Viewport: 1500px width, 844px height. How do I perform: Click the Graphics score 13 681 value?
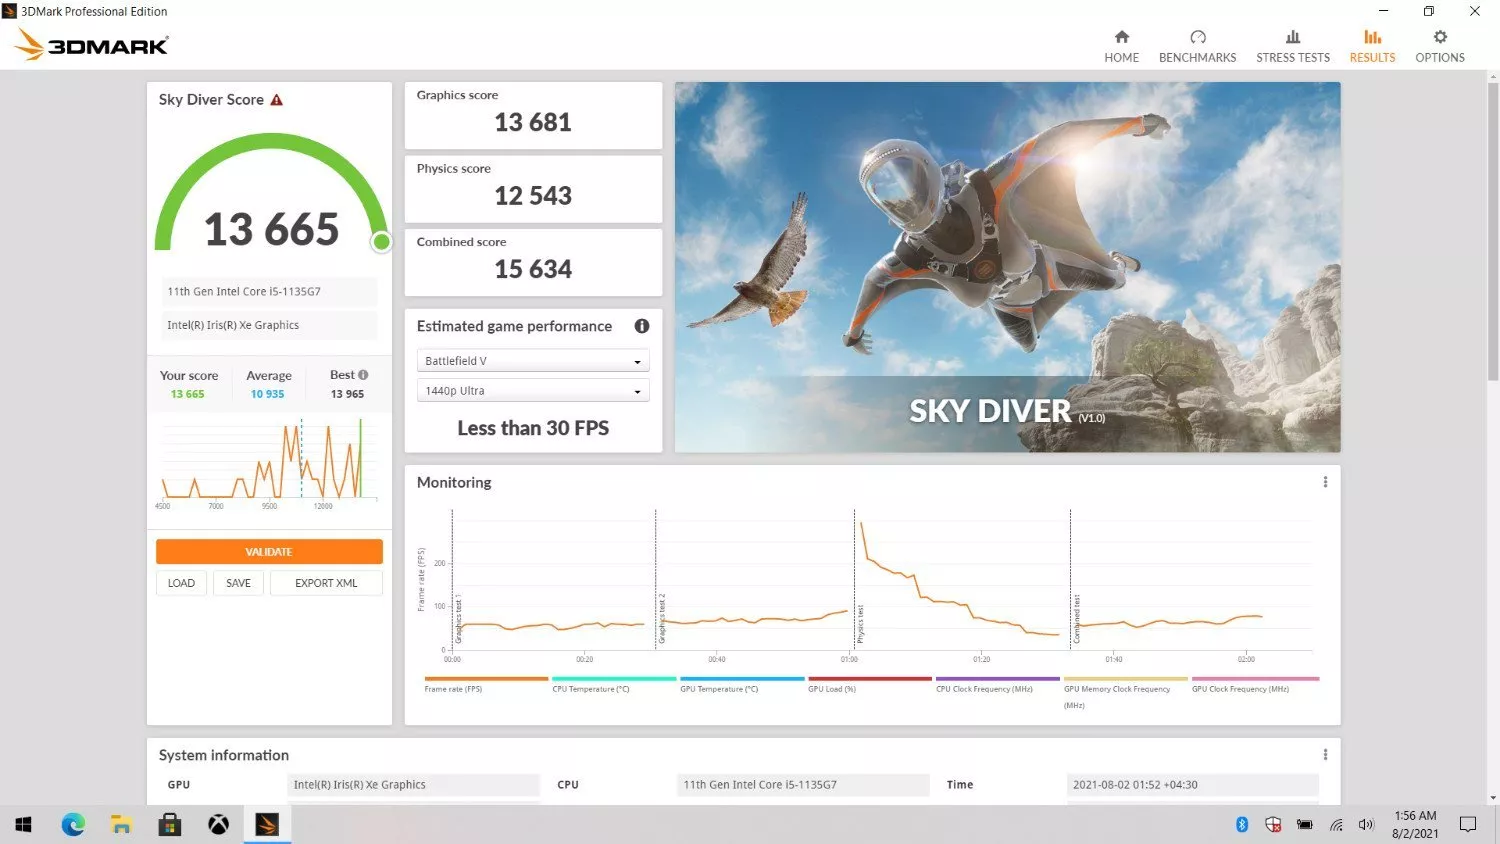coord(533,123)
